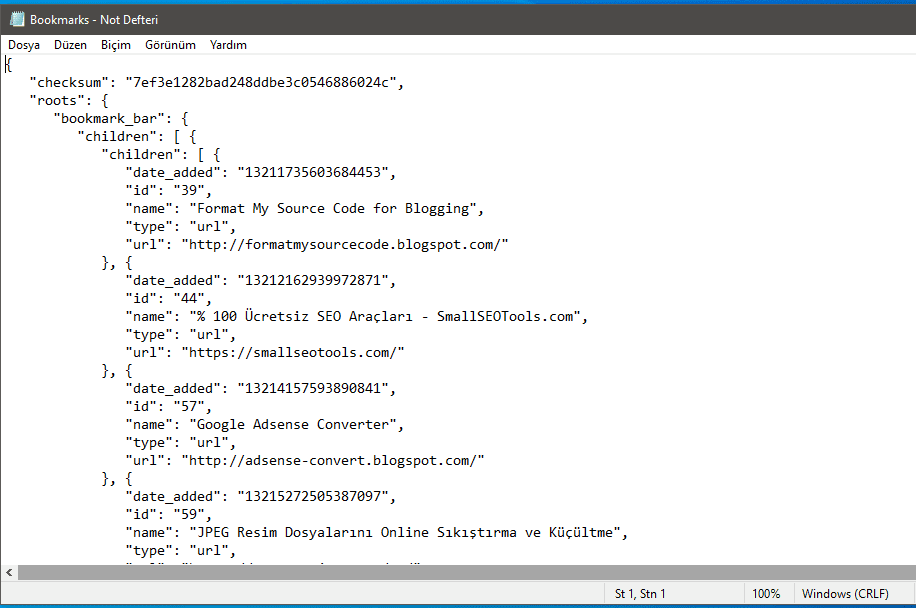
Task: Click the checksum value 7ef3e1282bad248ddbe3c0546886024c
Action: (261, 82)
